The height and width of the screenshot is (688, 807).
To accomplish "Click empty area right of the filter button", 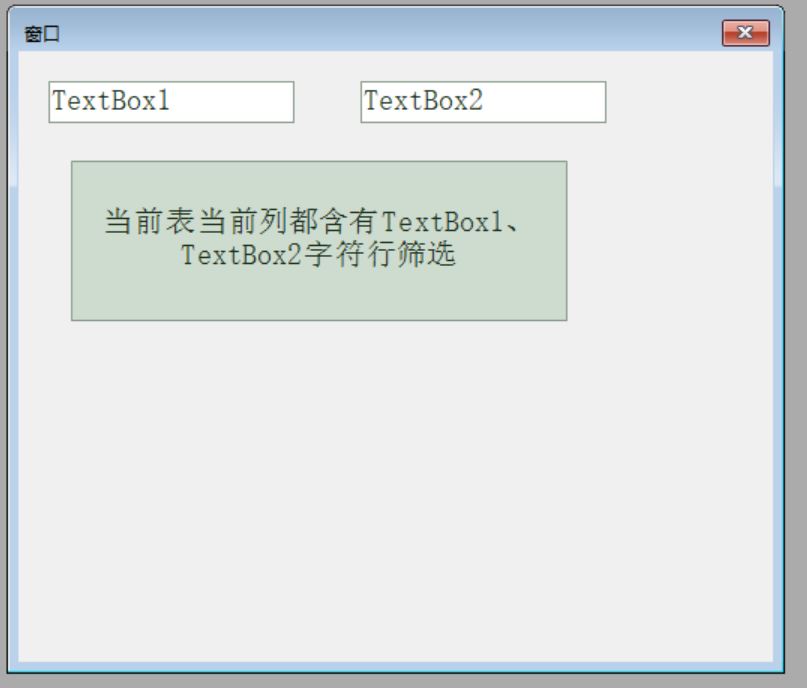I will (670, 240).
